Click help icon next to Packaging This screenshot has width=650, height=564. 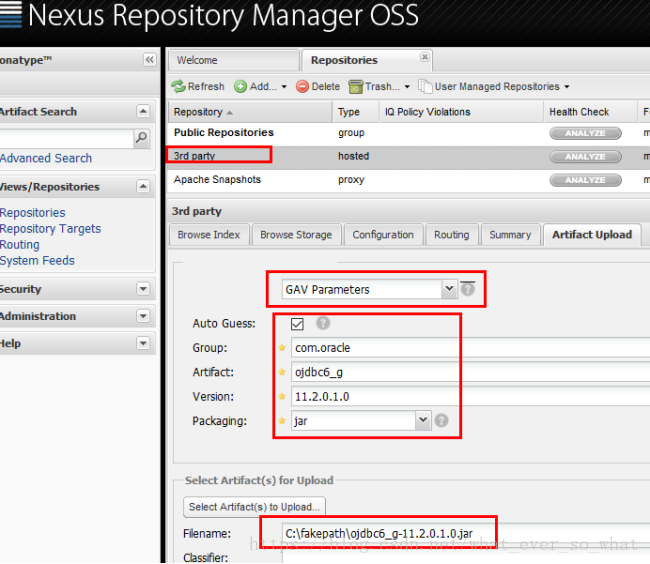[441, 421]
